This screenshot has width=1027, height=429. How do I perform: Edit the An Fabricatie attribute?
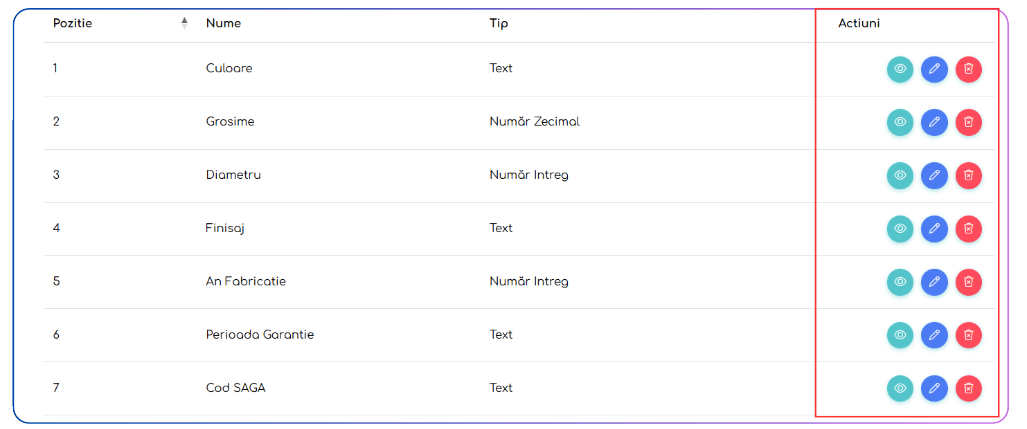pyautogui.click(x=934, y=282)
